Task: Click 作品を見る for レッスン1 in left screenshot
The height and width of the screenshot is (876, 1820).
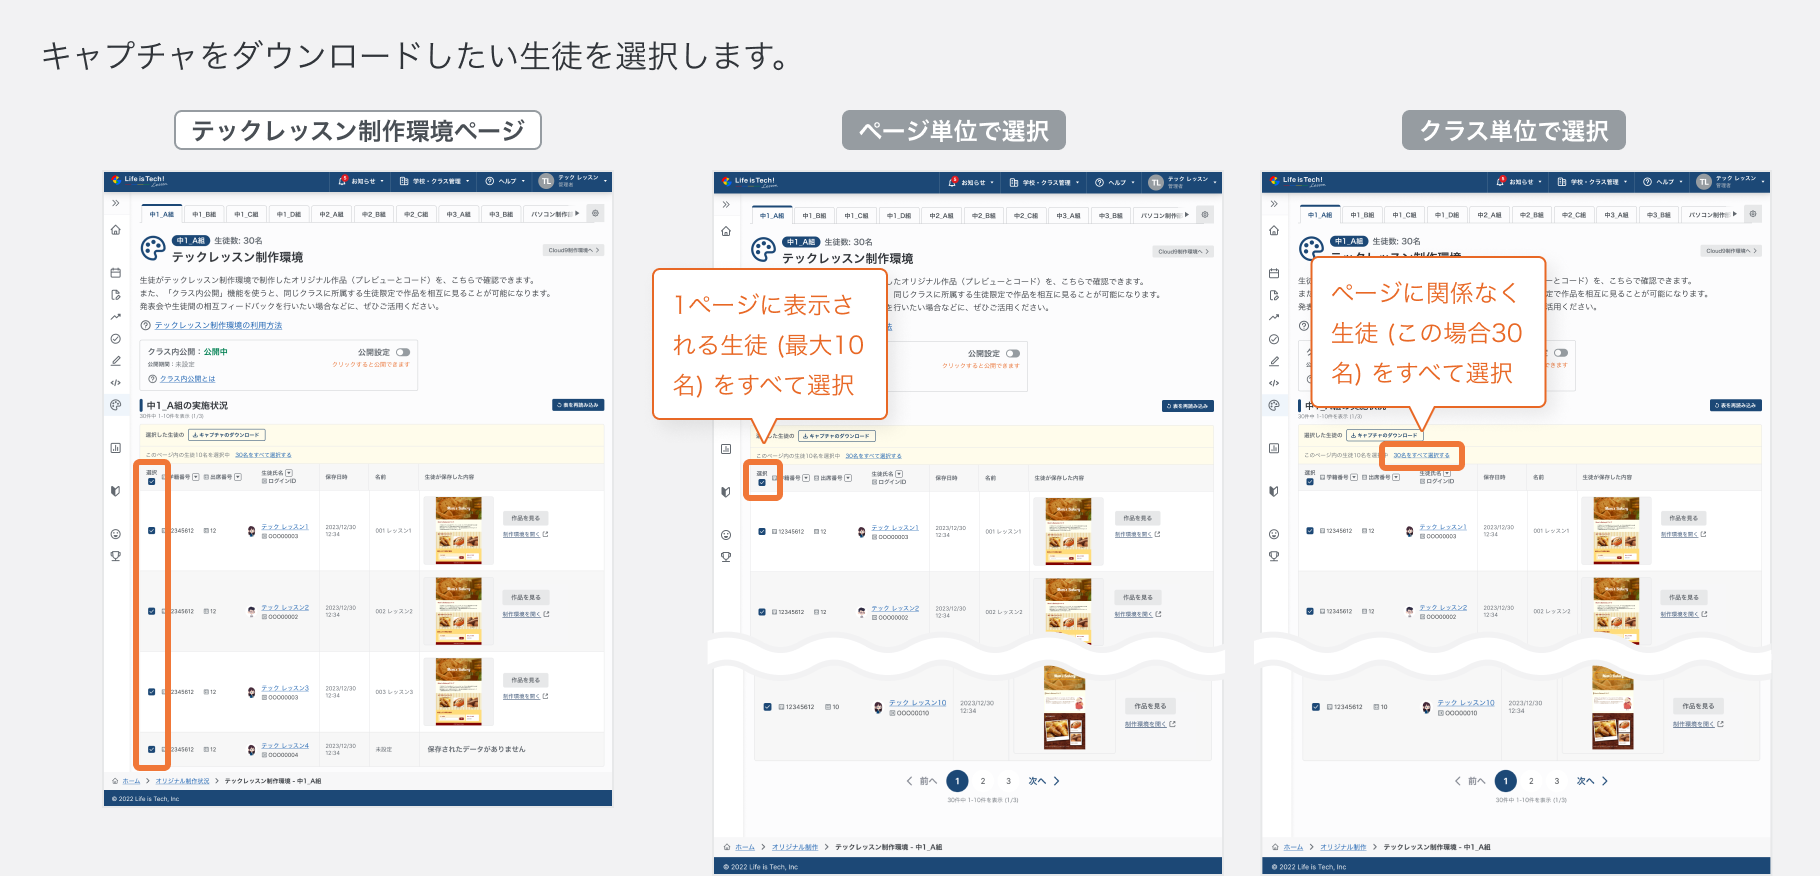Action: [525, 518]
